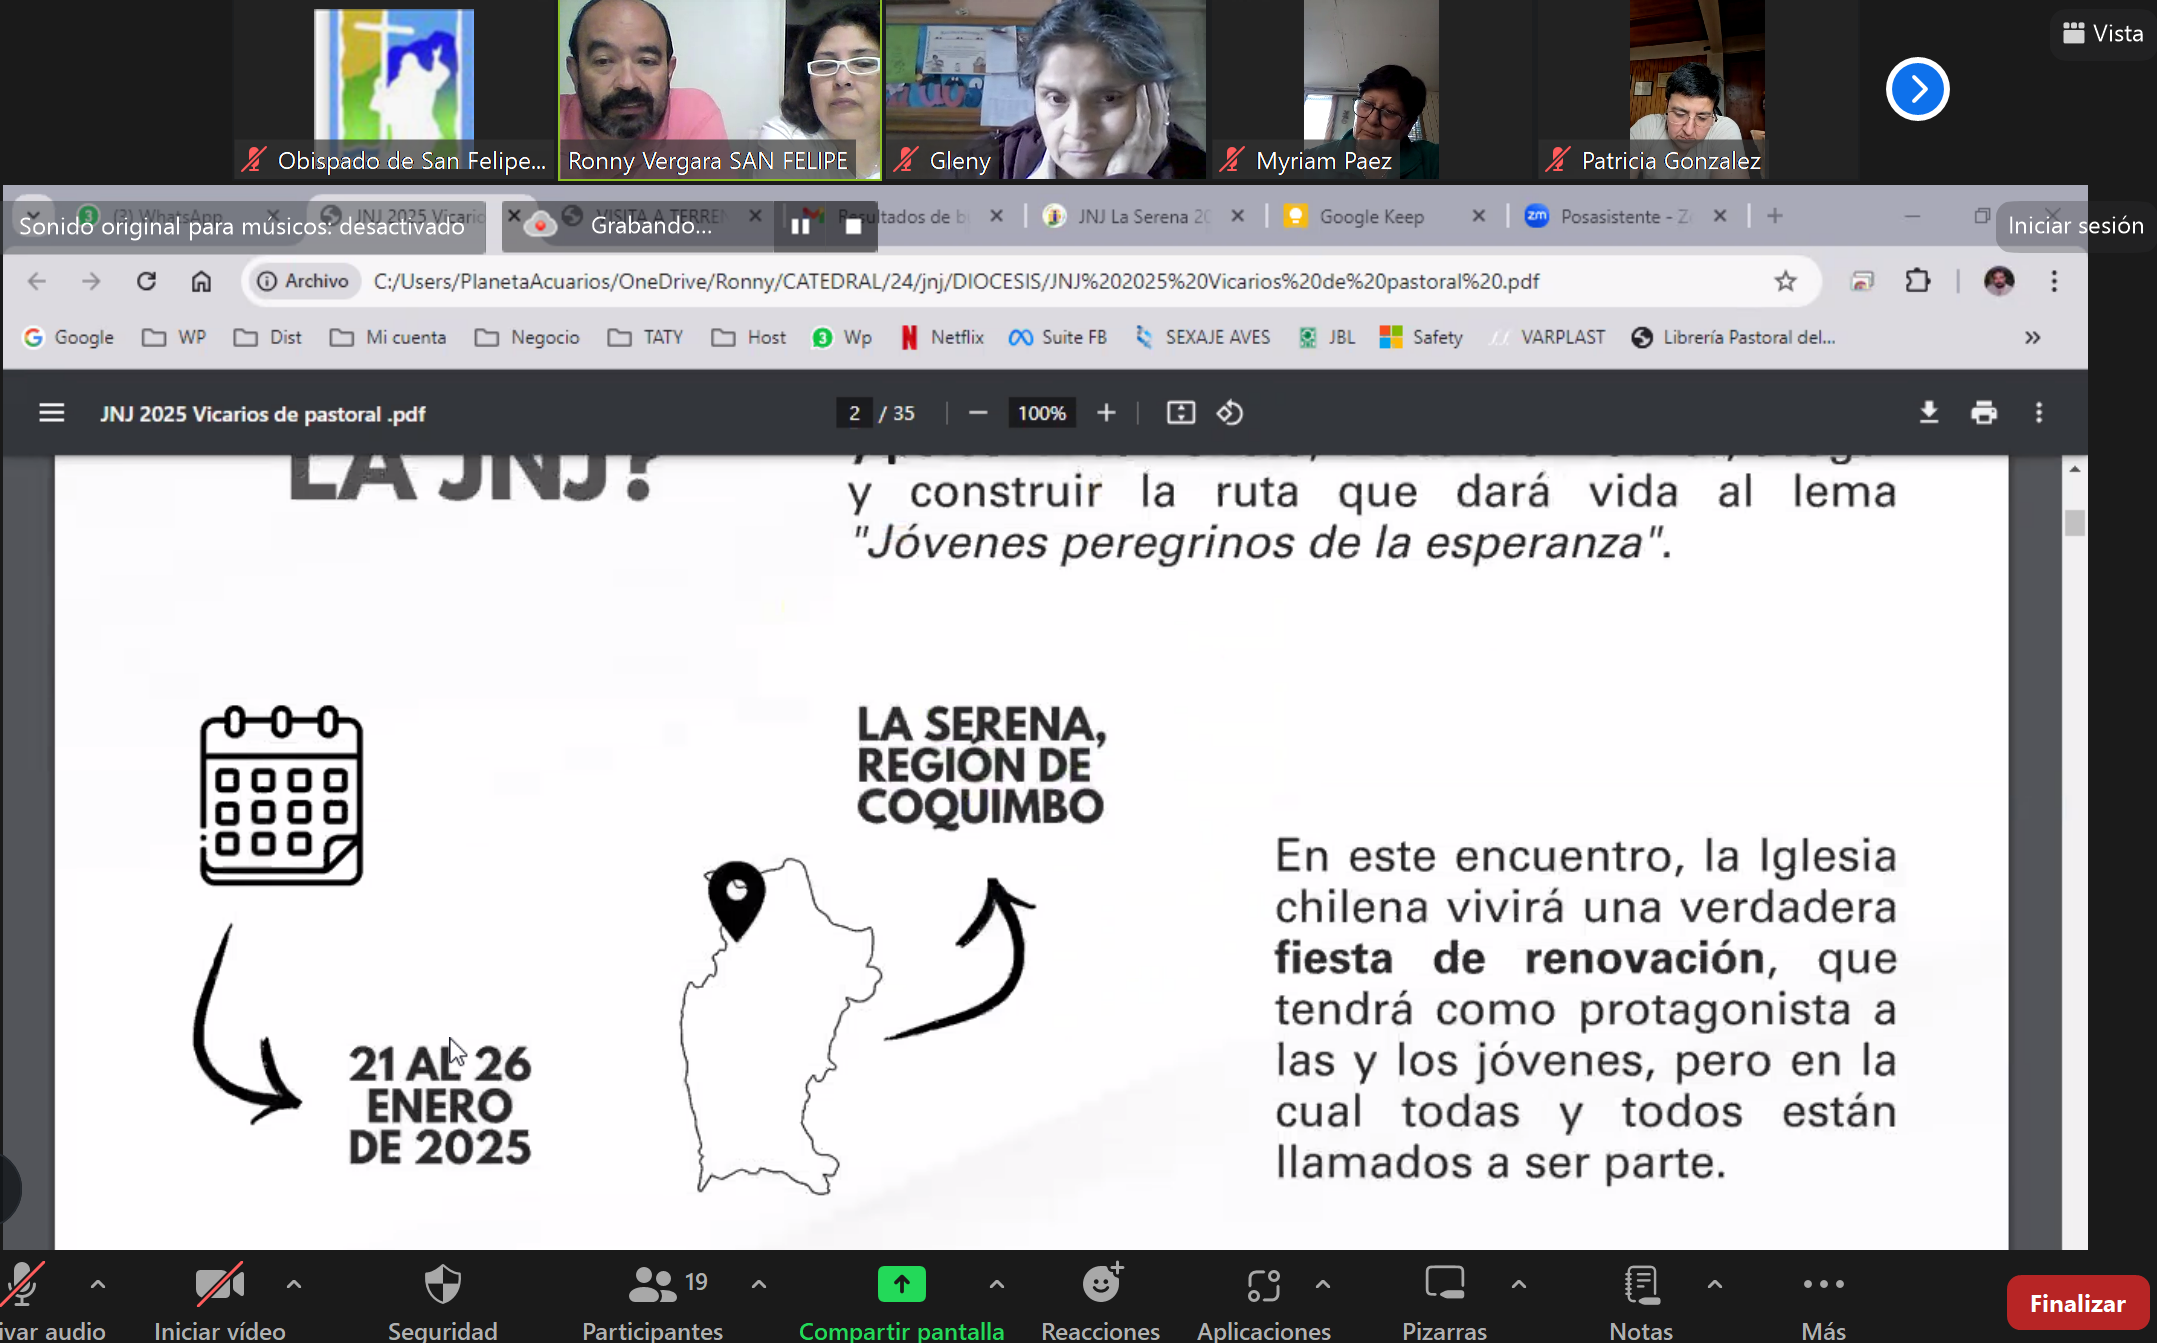The image size is (2157, 1343).
Task: Open Vista layout menu
Action: [2103, 33]
